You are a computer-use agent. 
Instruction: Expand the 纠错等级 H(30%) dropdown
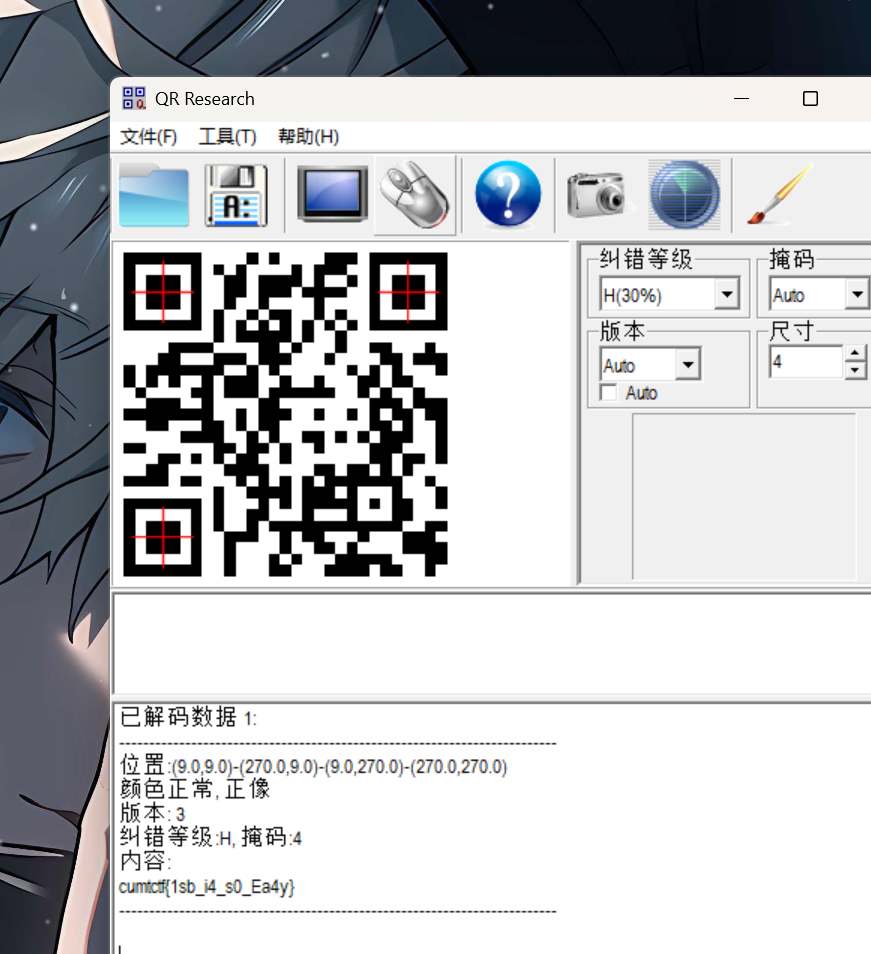727,296
